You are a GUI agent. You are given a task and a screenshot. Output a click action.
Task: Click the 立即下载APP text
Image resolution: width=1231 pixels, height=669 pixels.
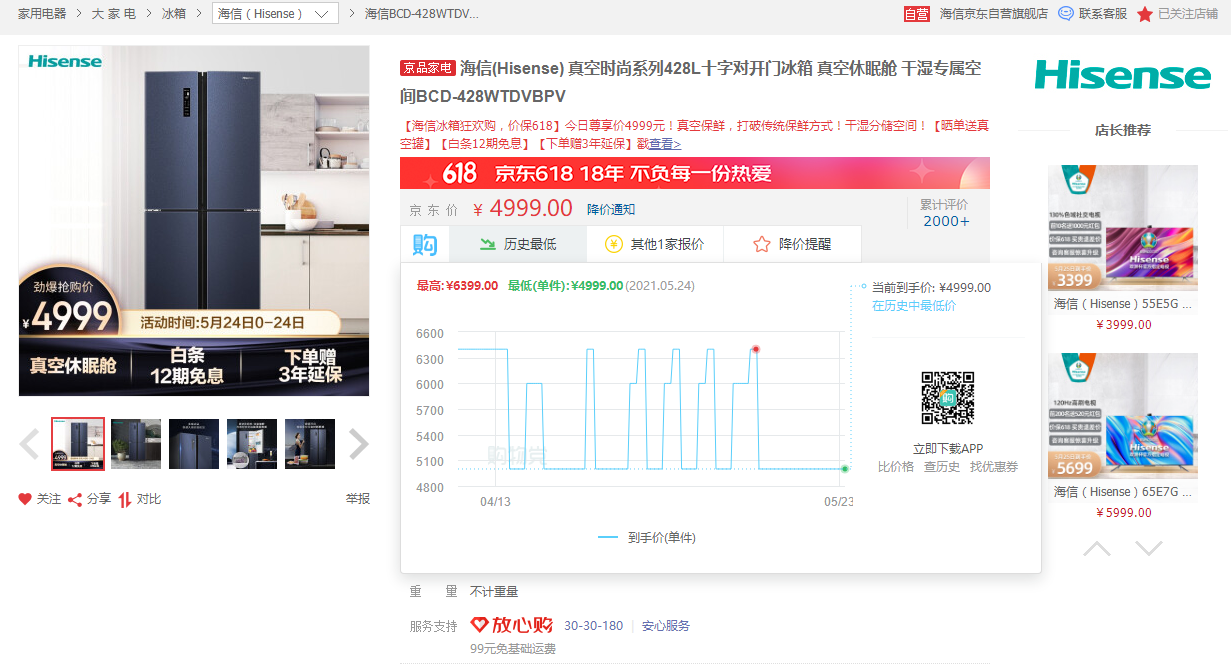(x=948, y=448)
